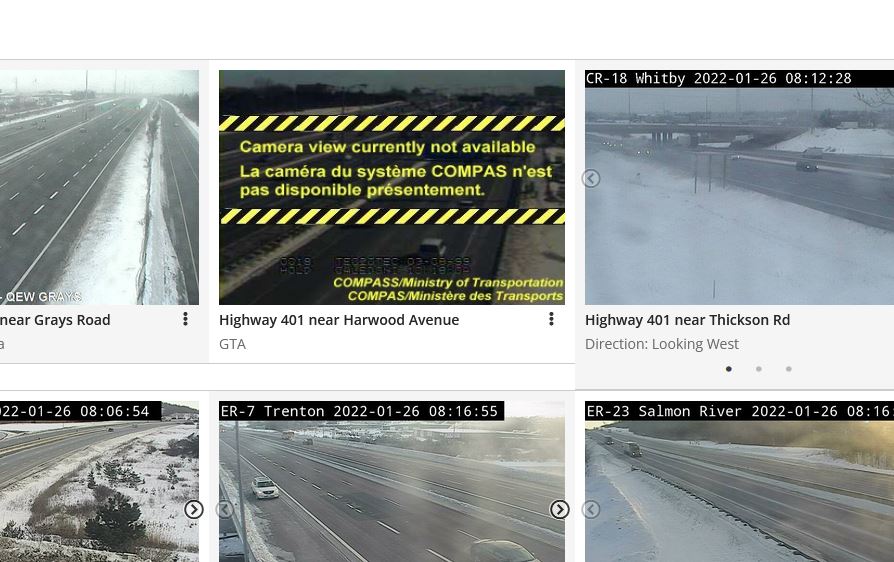Show the previous image on the Thickson Rd camera

[x=591, y=178]
